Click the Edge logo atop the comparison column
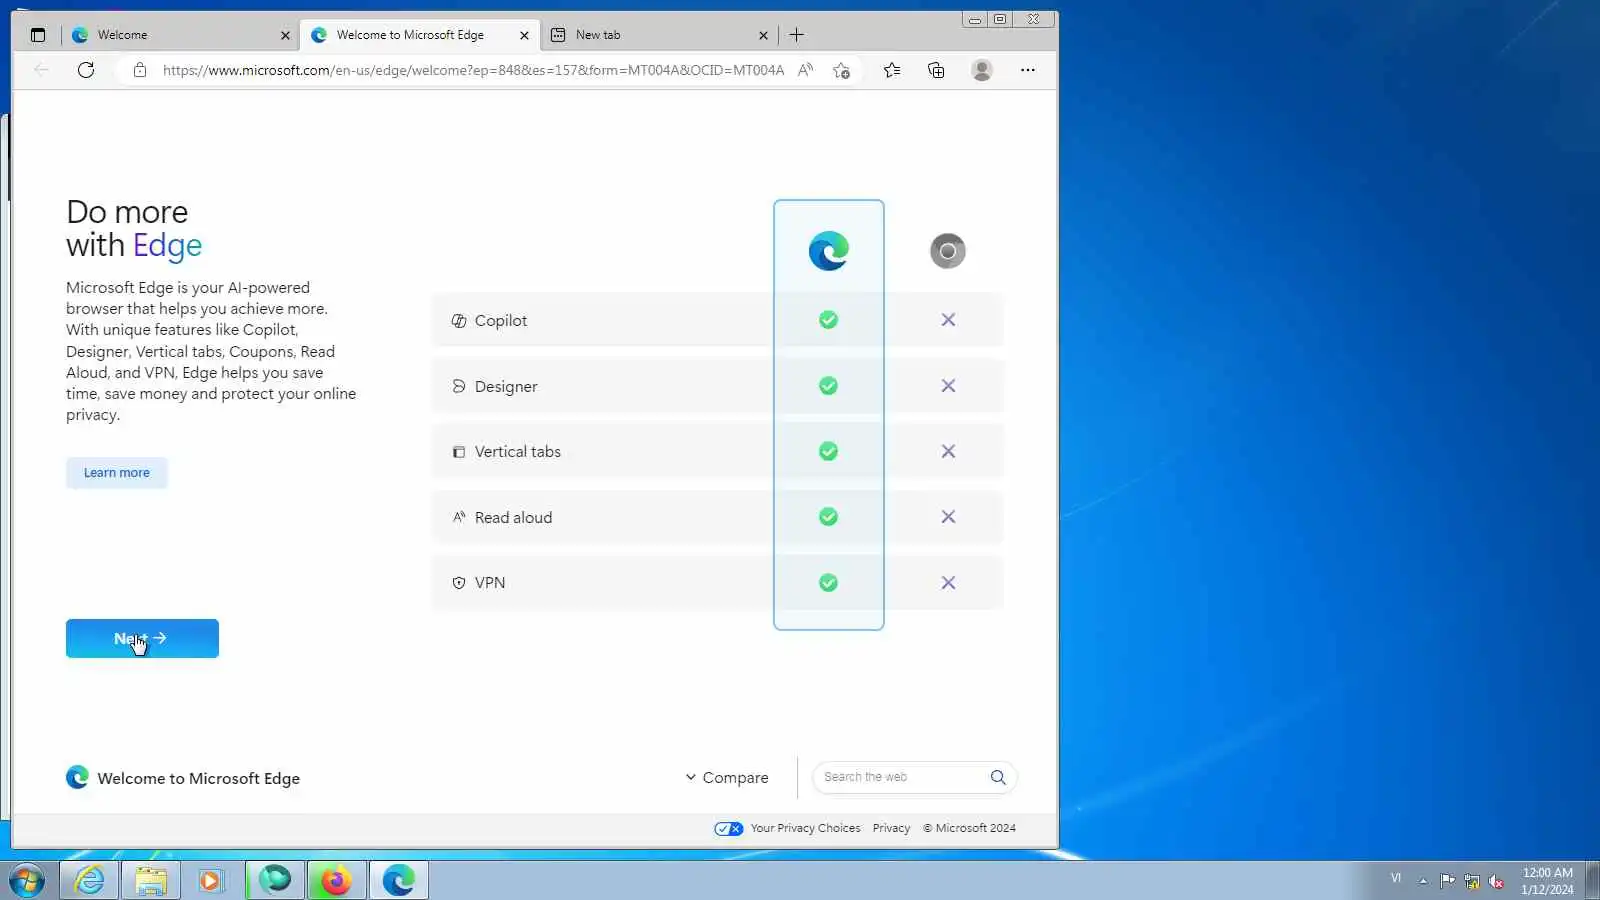 coord(829,251)
